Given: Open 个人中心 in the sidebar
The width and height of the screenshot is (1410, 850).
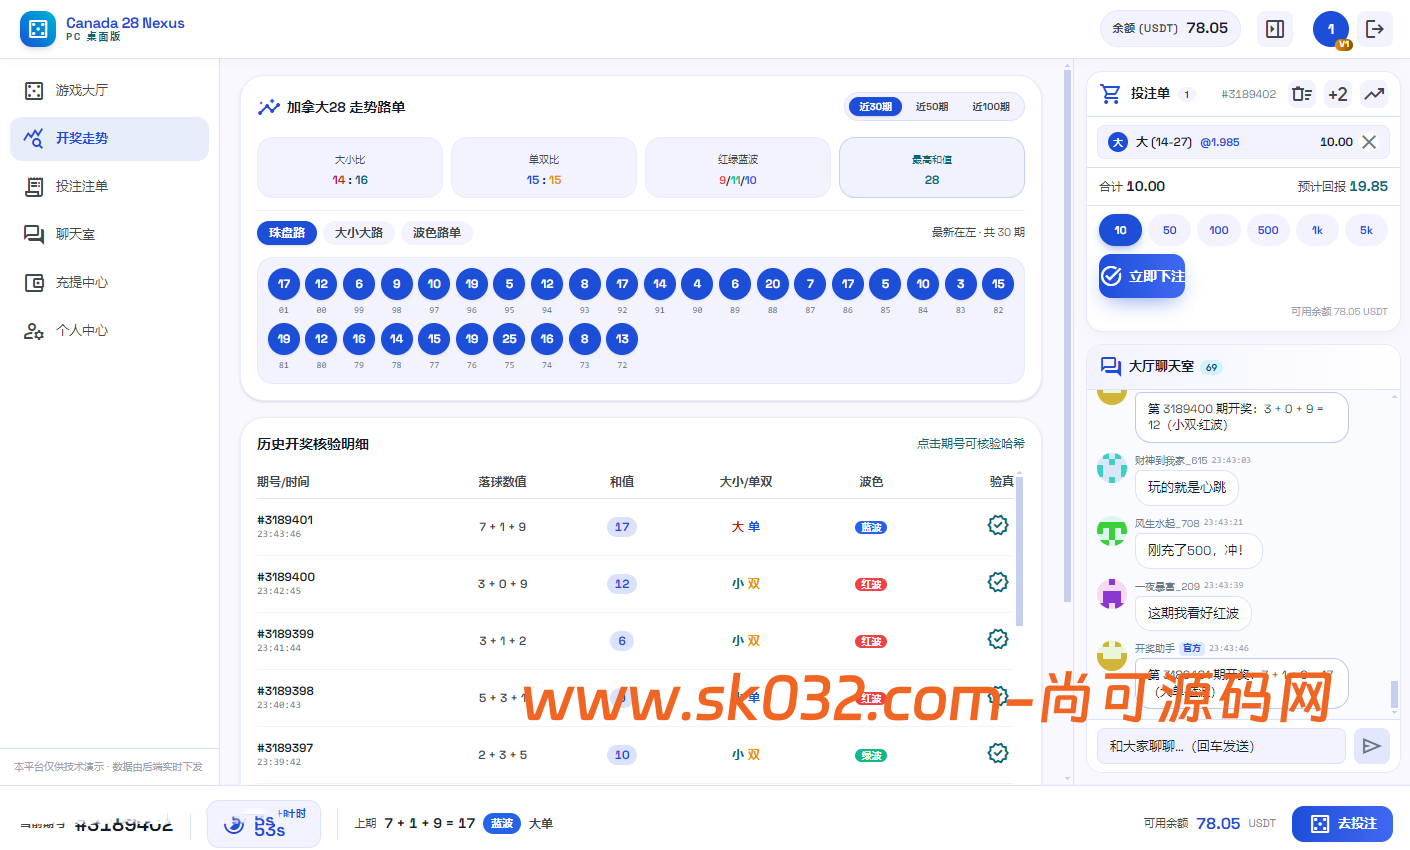Looking at the screenshot, I should click(x=110, y=330).
